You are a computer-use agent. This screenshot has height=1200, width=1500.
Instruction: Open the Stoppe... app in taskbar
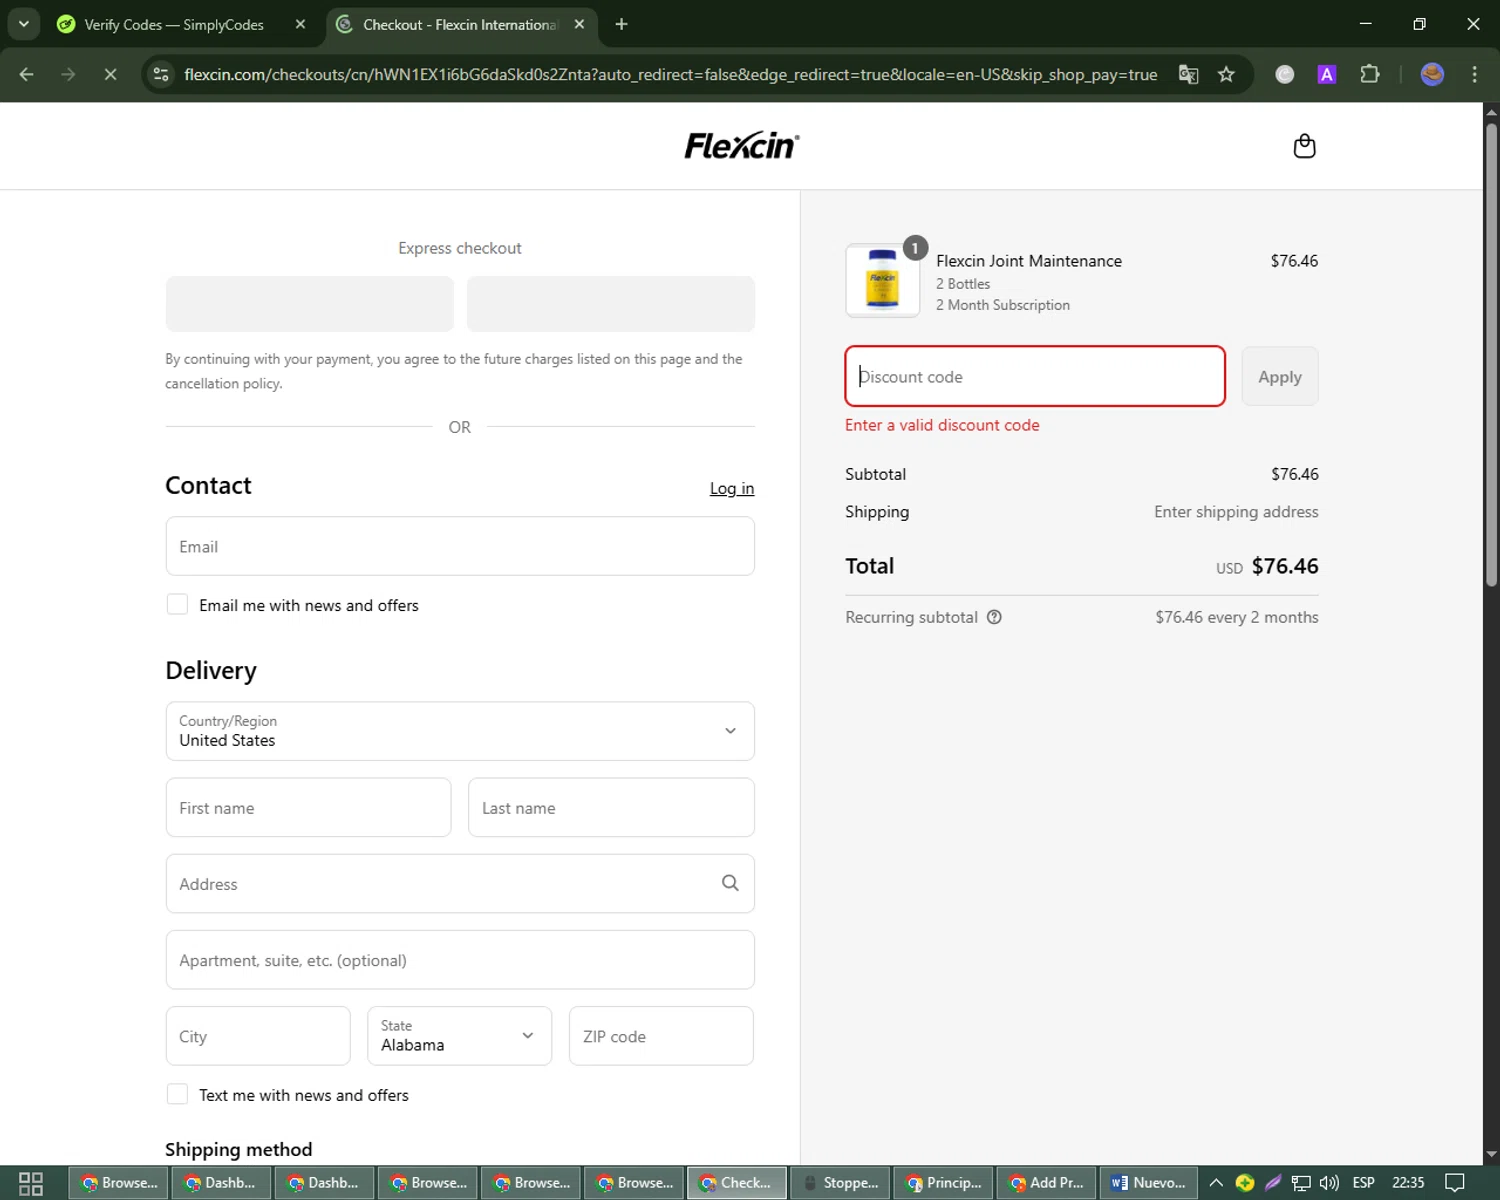click(840, 1183)
